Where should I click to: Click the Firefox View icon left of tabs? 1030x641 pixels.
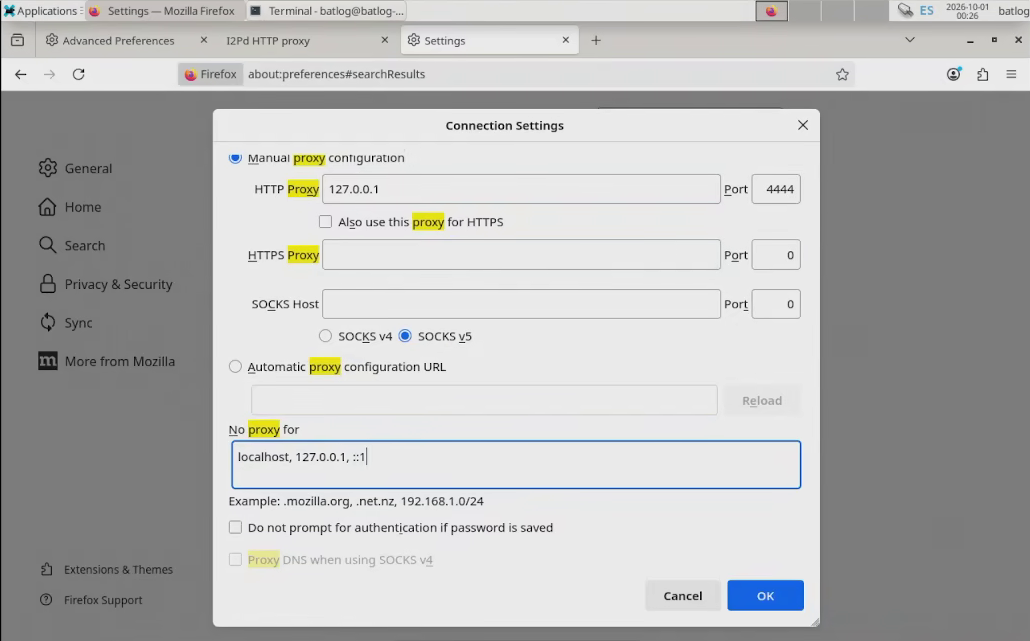(18, 40)
